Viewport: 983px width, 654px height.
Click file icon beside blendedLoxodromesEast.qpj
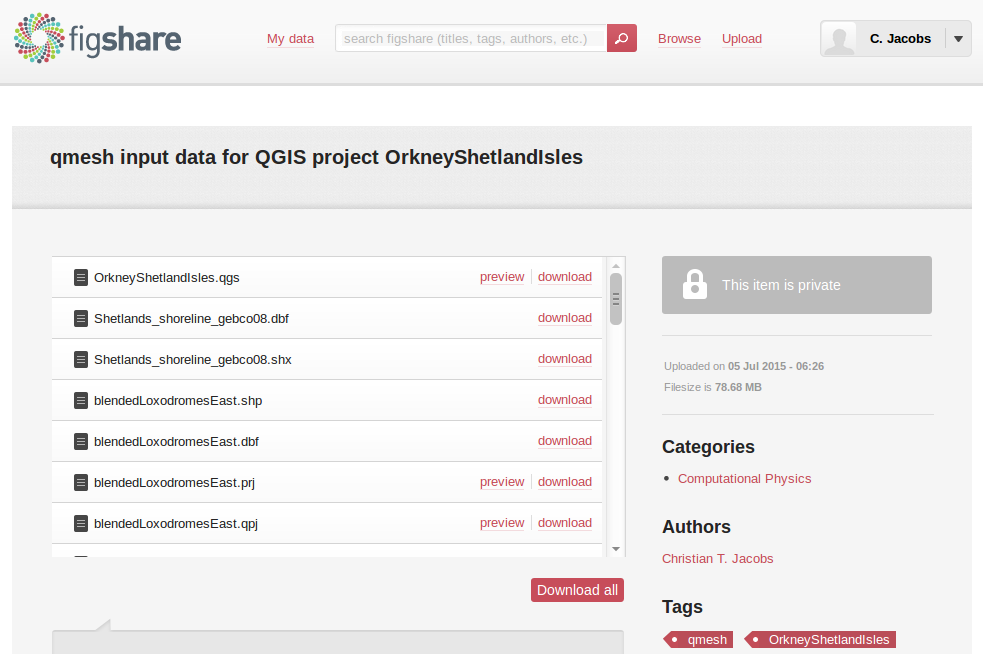point(81,523)
